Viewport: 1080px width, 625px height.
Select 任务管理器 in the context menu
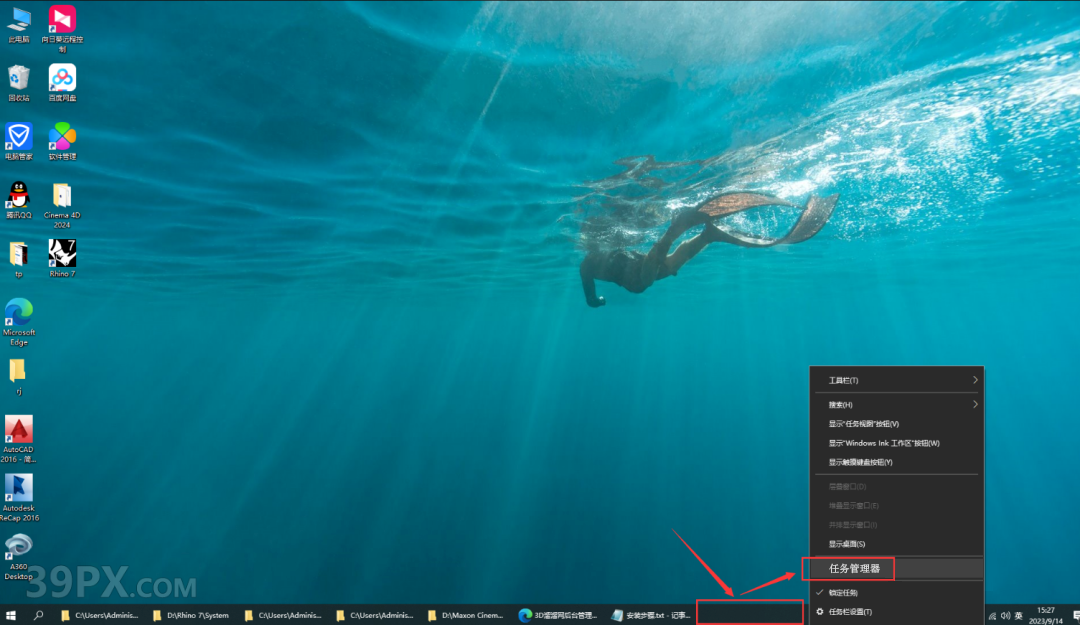pos(854,569)
